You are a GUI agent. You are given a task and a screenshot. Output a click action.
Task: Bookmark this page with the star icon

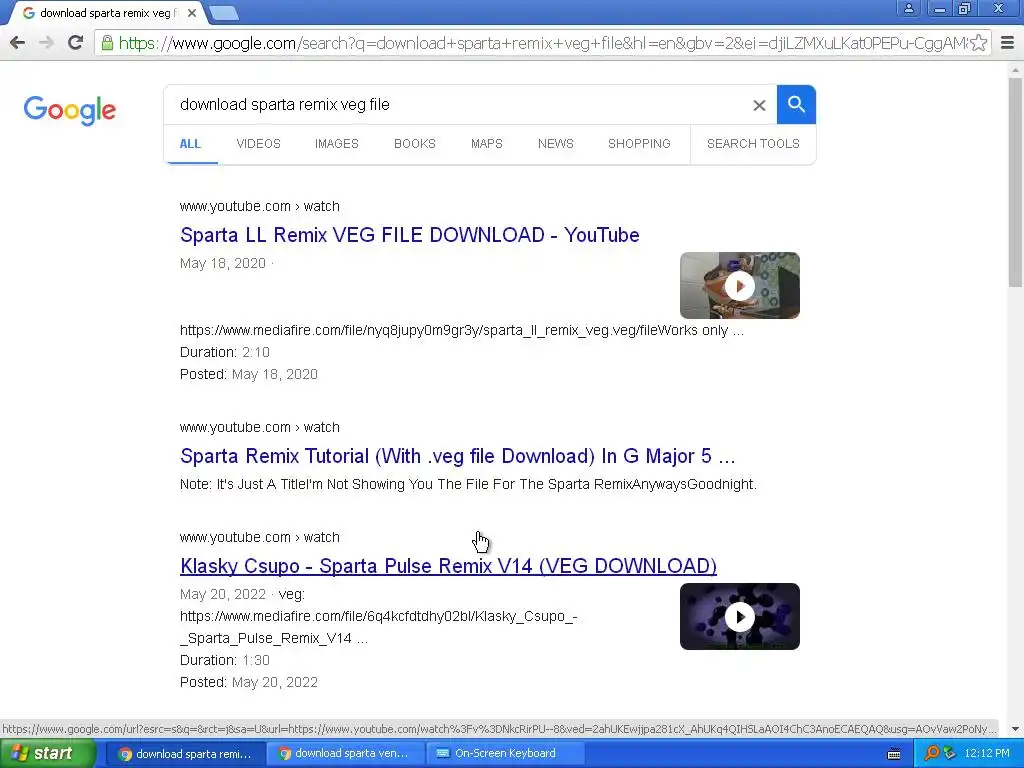point(978,43)
